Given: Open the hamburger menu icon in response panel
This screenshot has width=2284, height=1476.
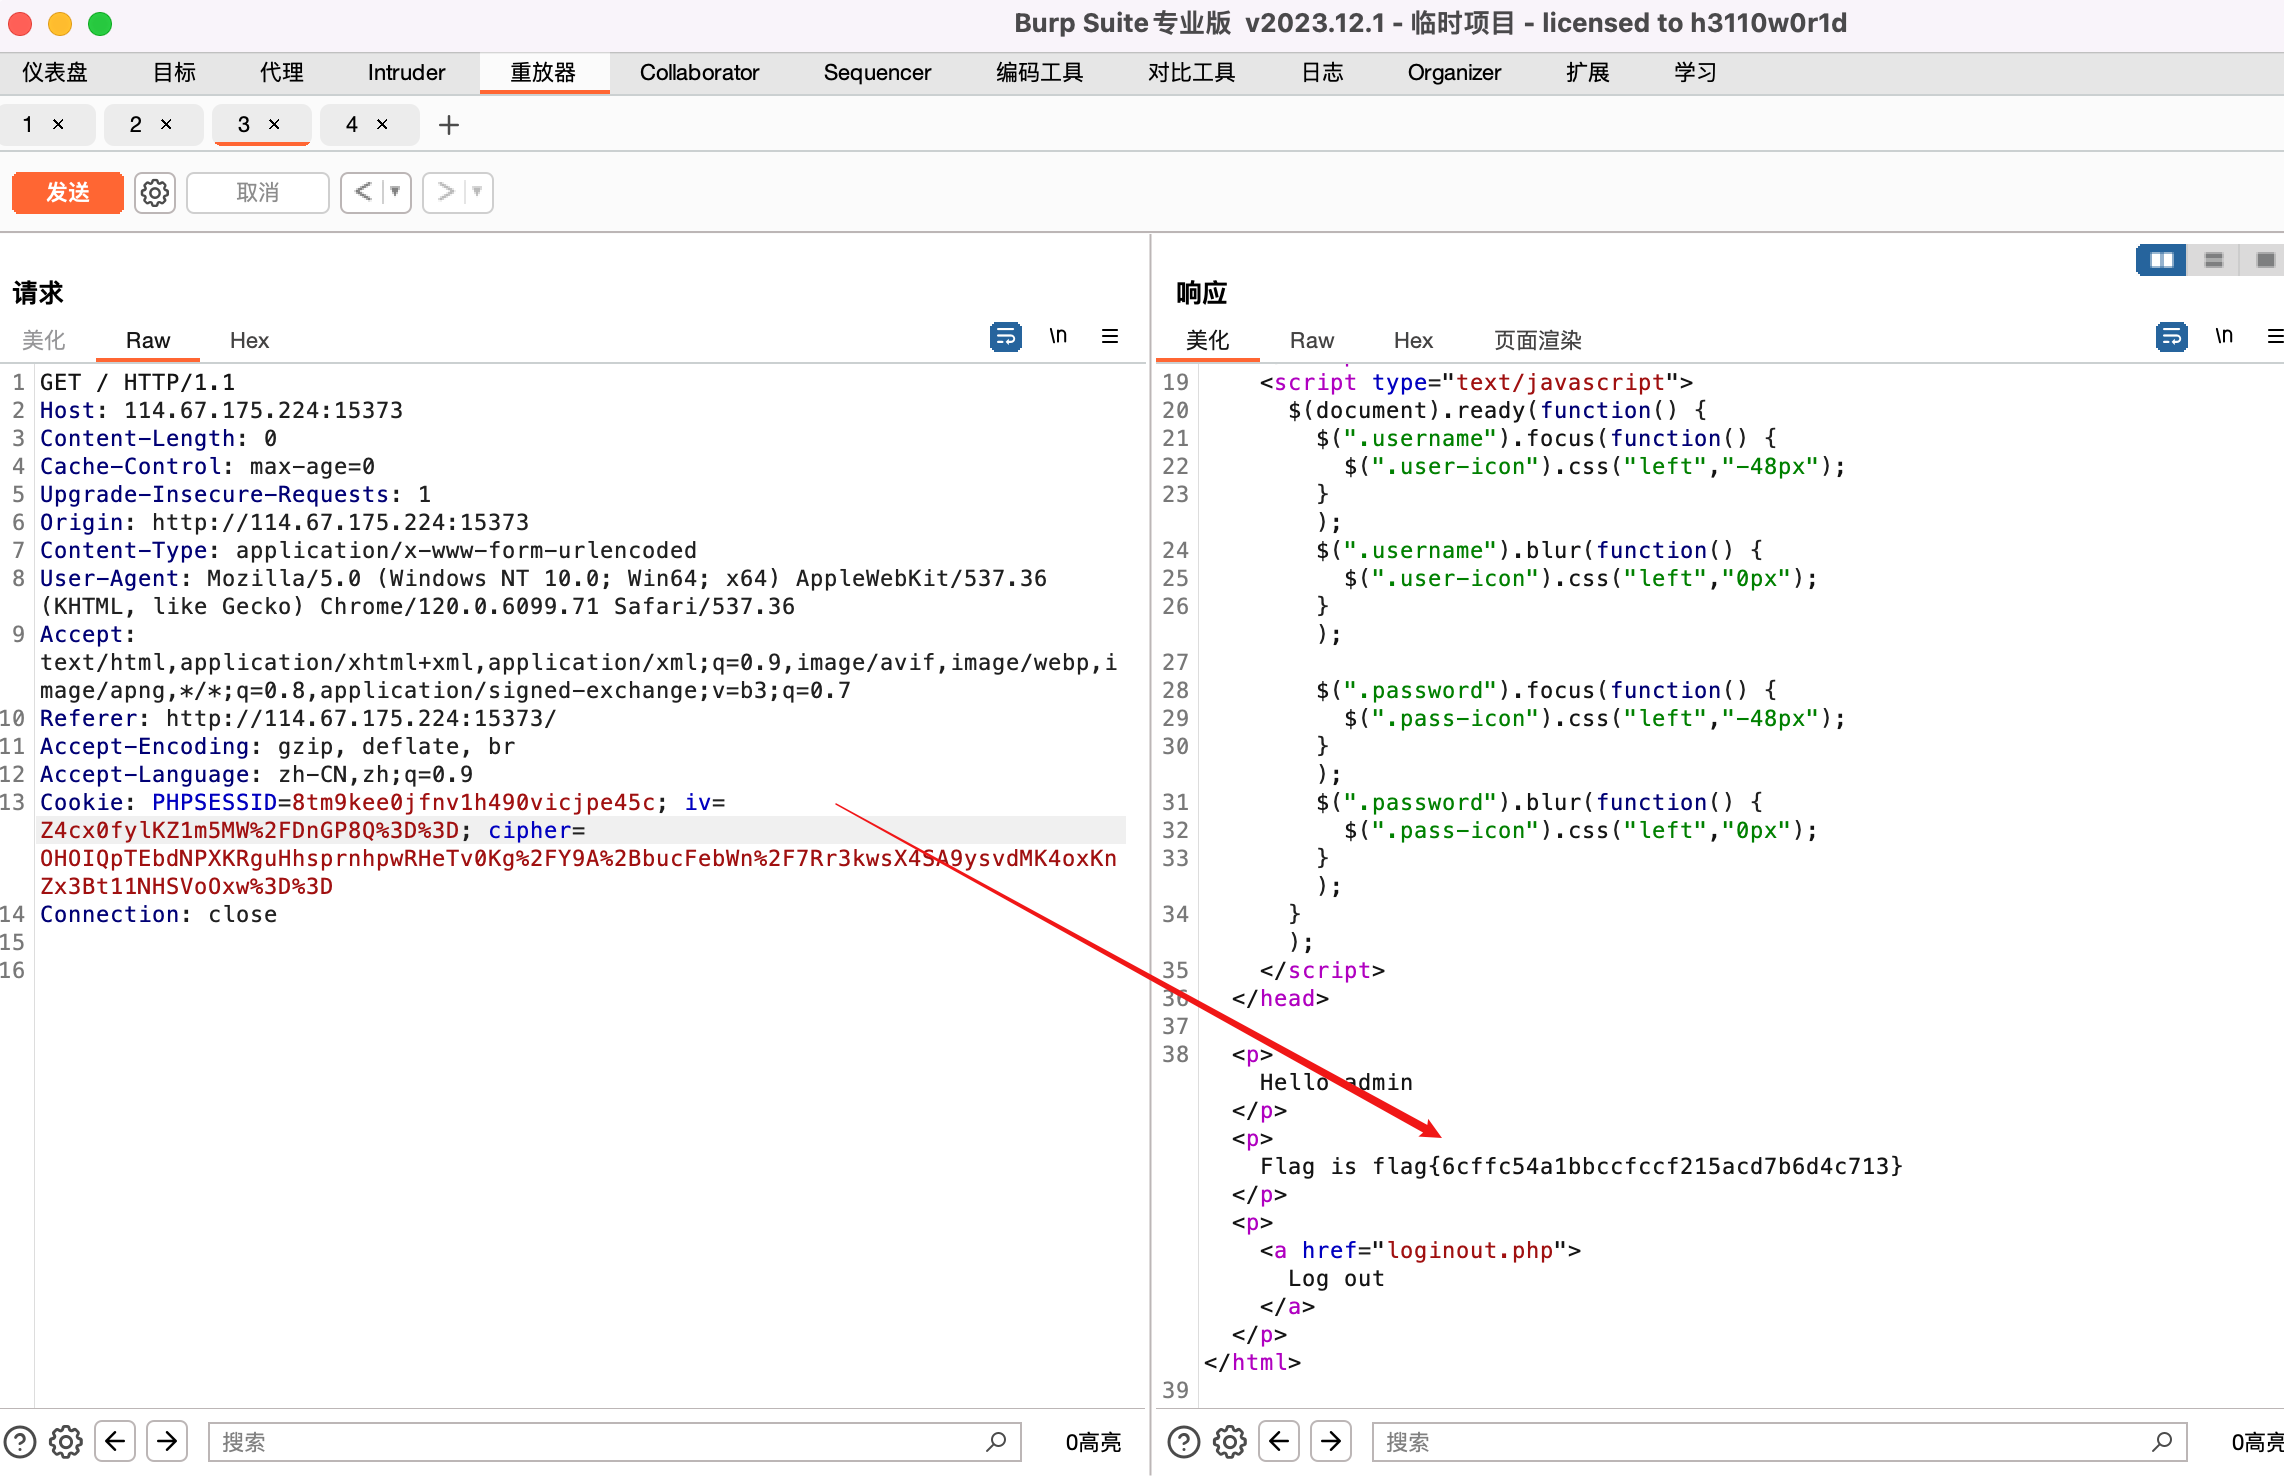Looking at the screenshot, I should (2277, 336).
